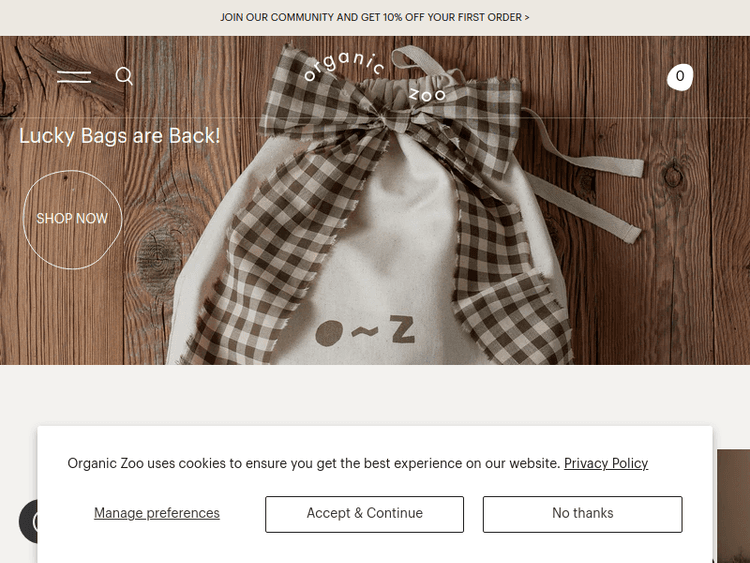Open Manage preferences for cookies
The height and width of the screenshot is (563, 750).
pyautogui.click(x=157, y=513)
